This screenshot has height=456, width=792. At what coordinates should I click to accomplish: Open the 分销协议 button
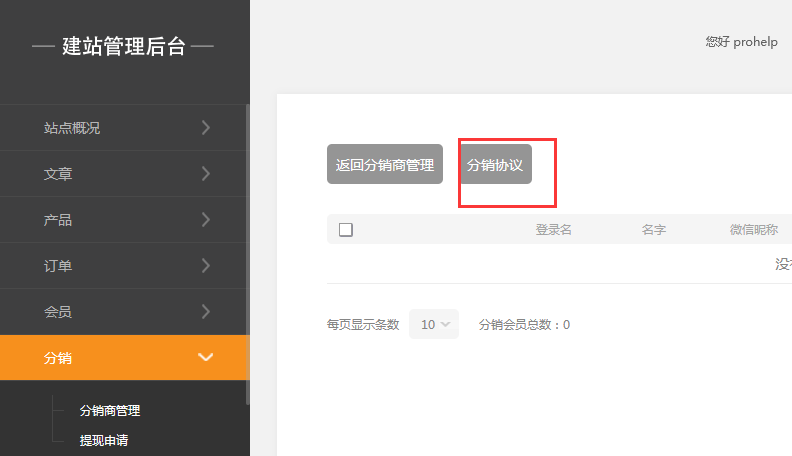[495, 165]
